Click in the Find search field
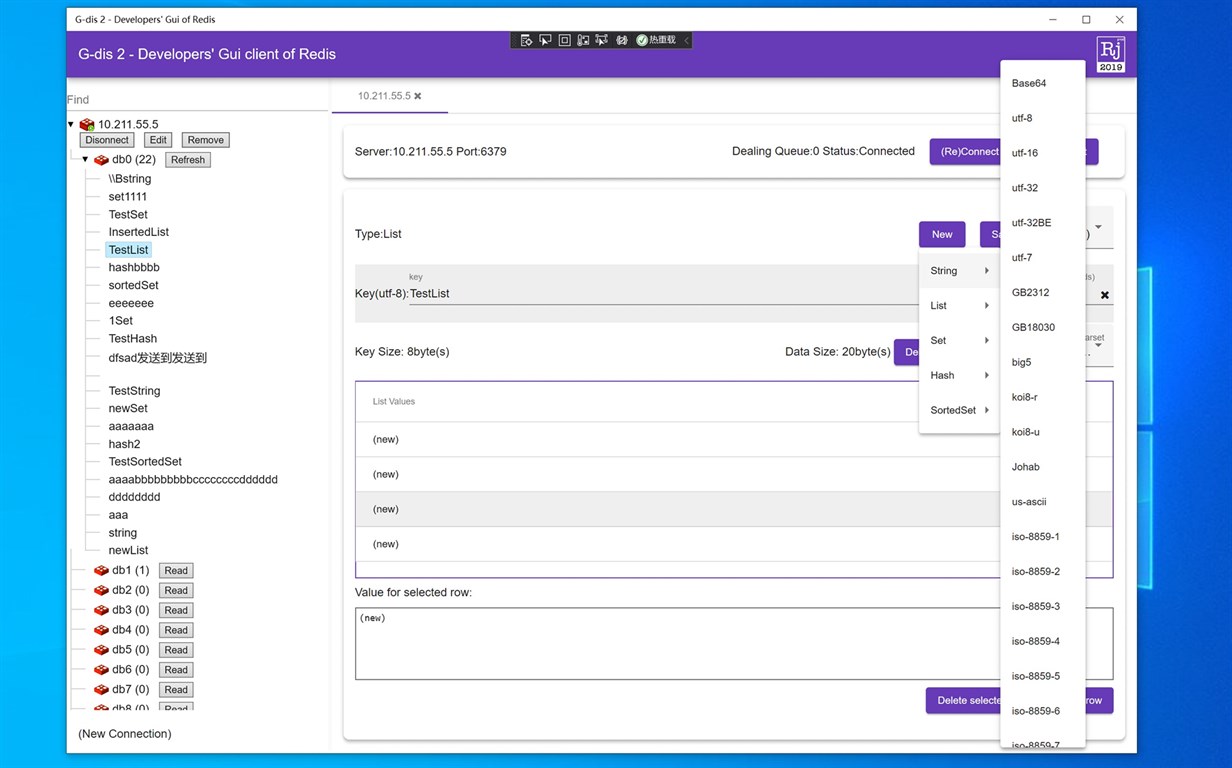 click(x=197, y=100)
